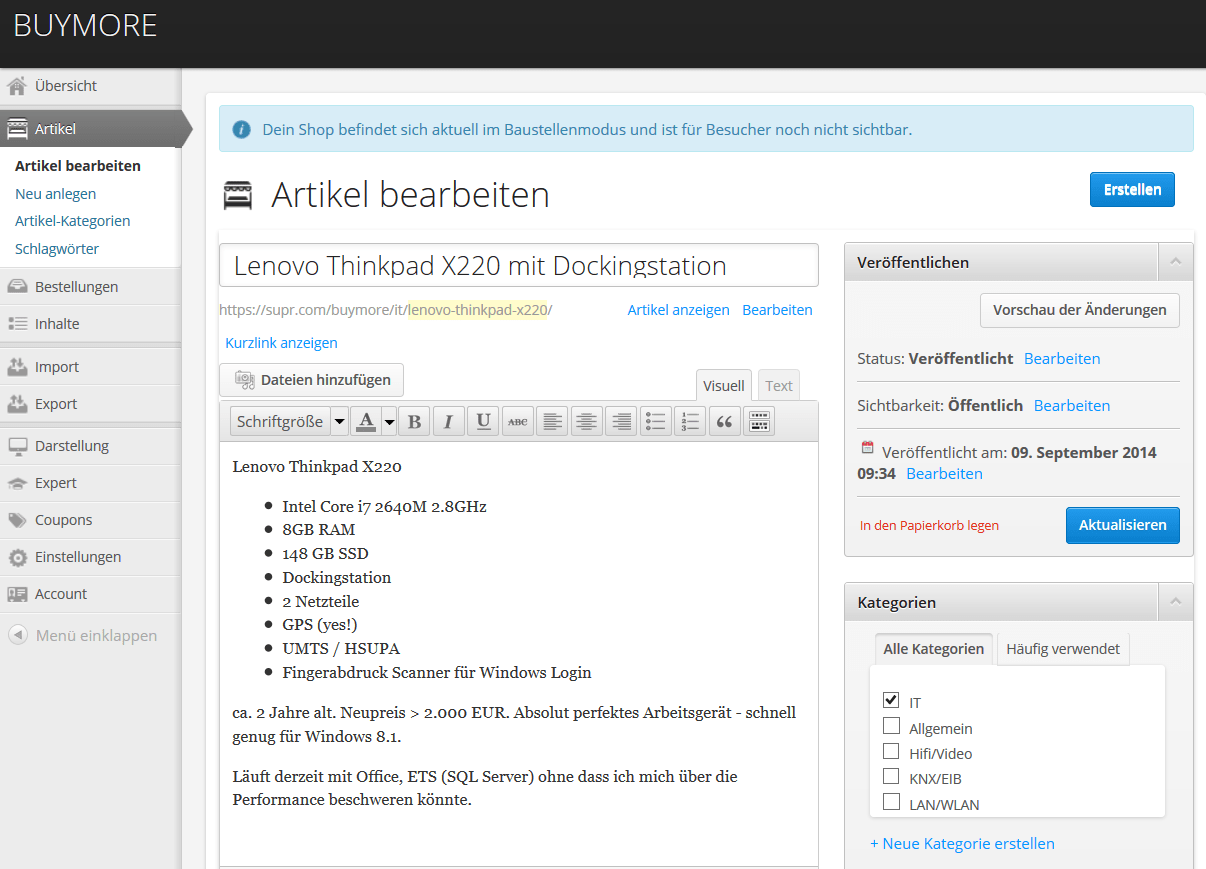
Task: Click Bearbeiten link next to permalink
Action: coord(777,310)
